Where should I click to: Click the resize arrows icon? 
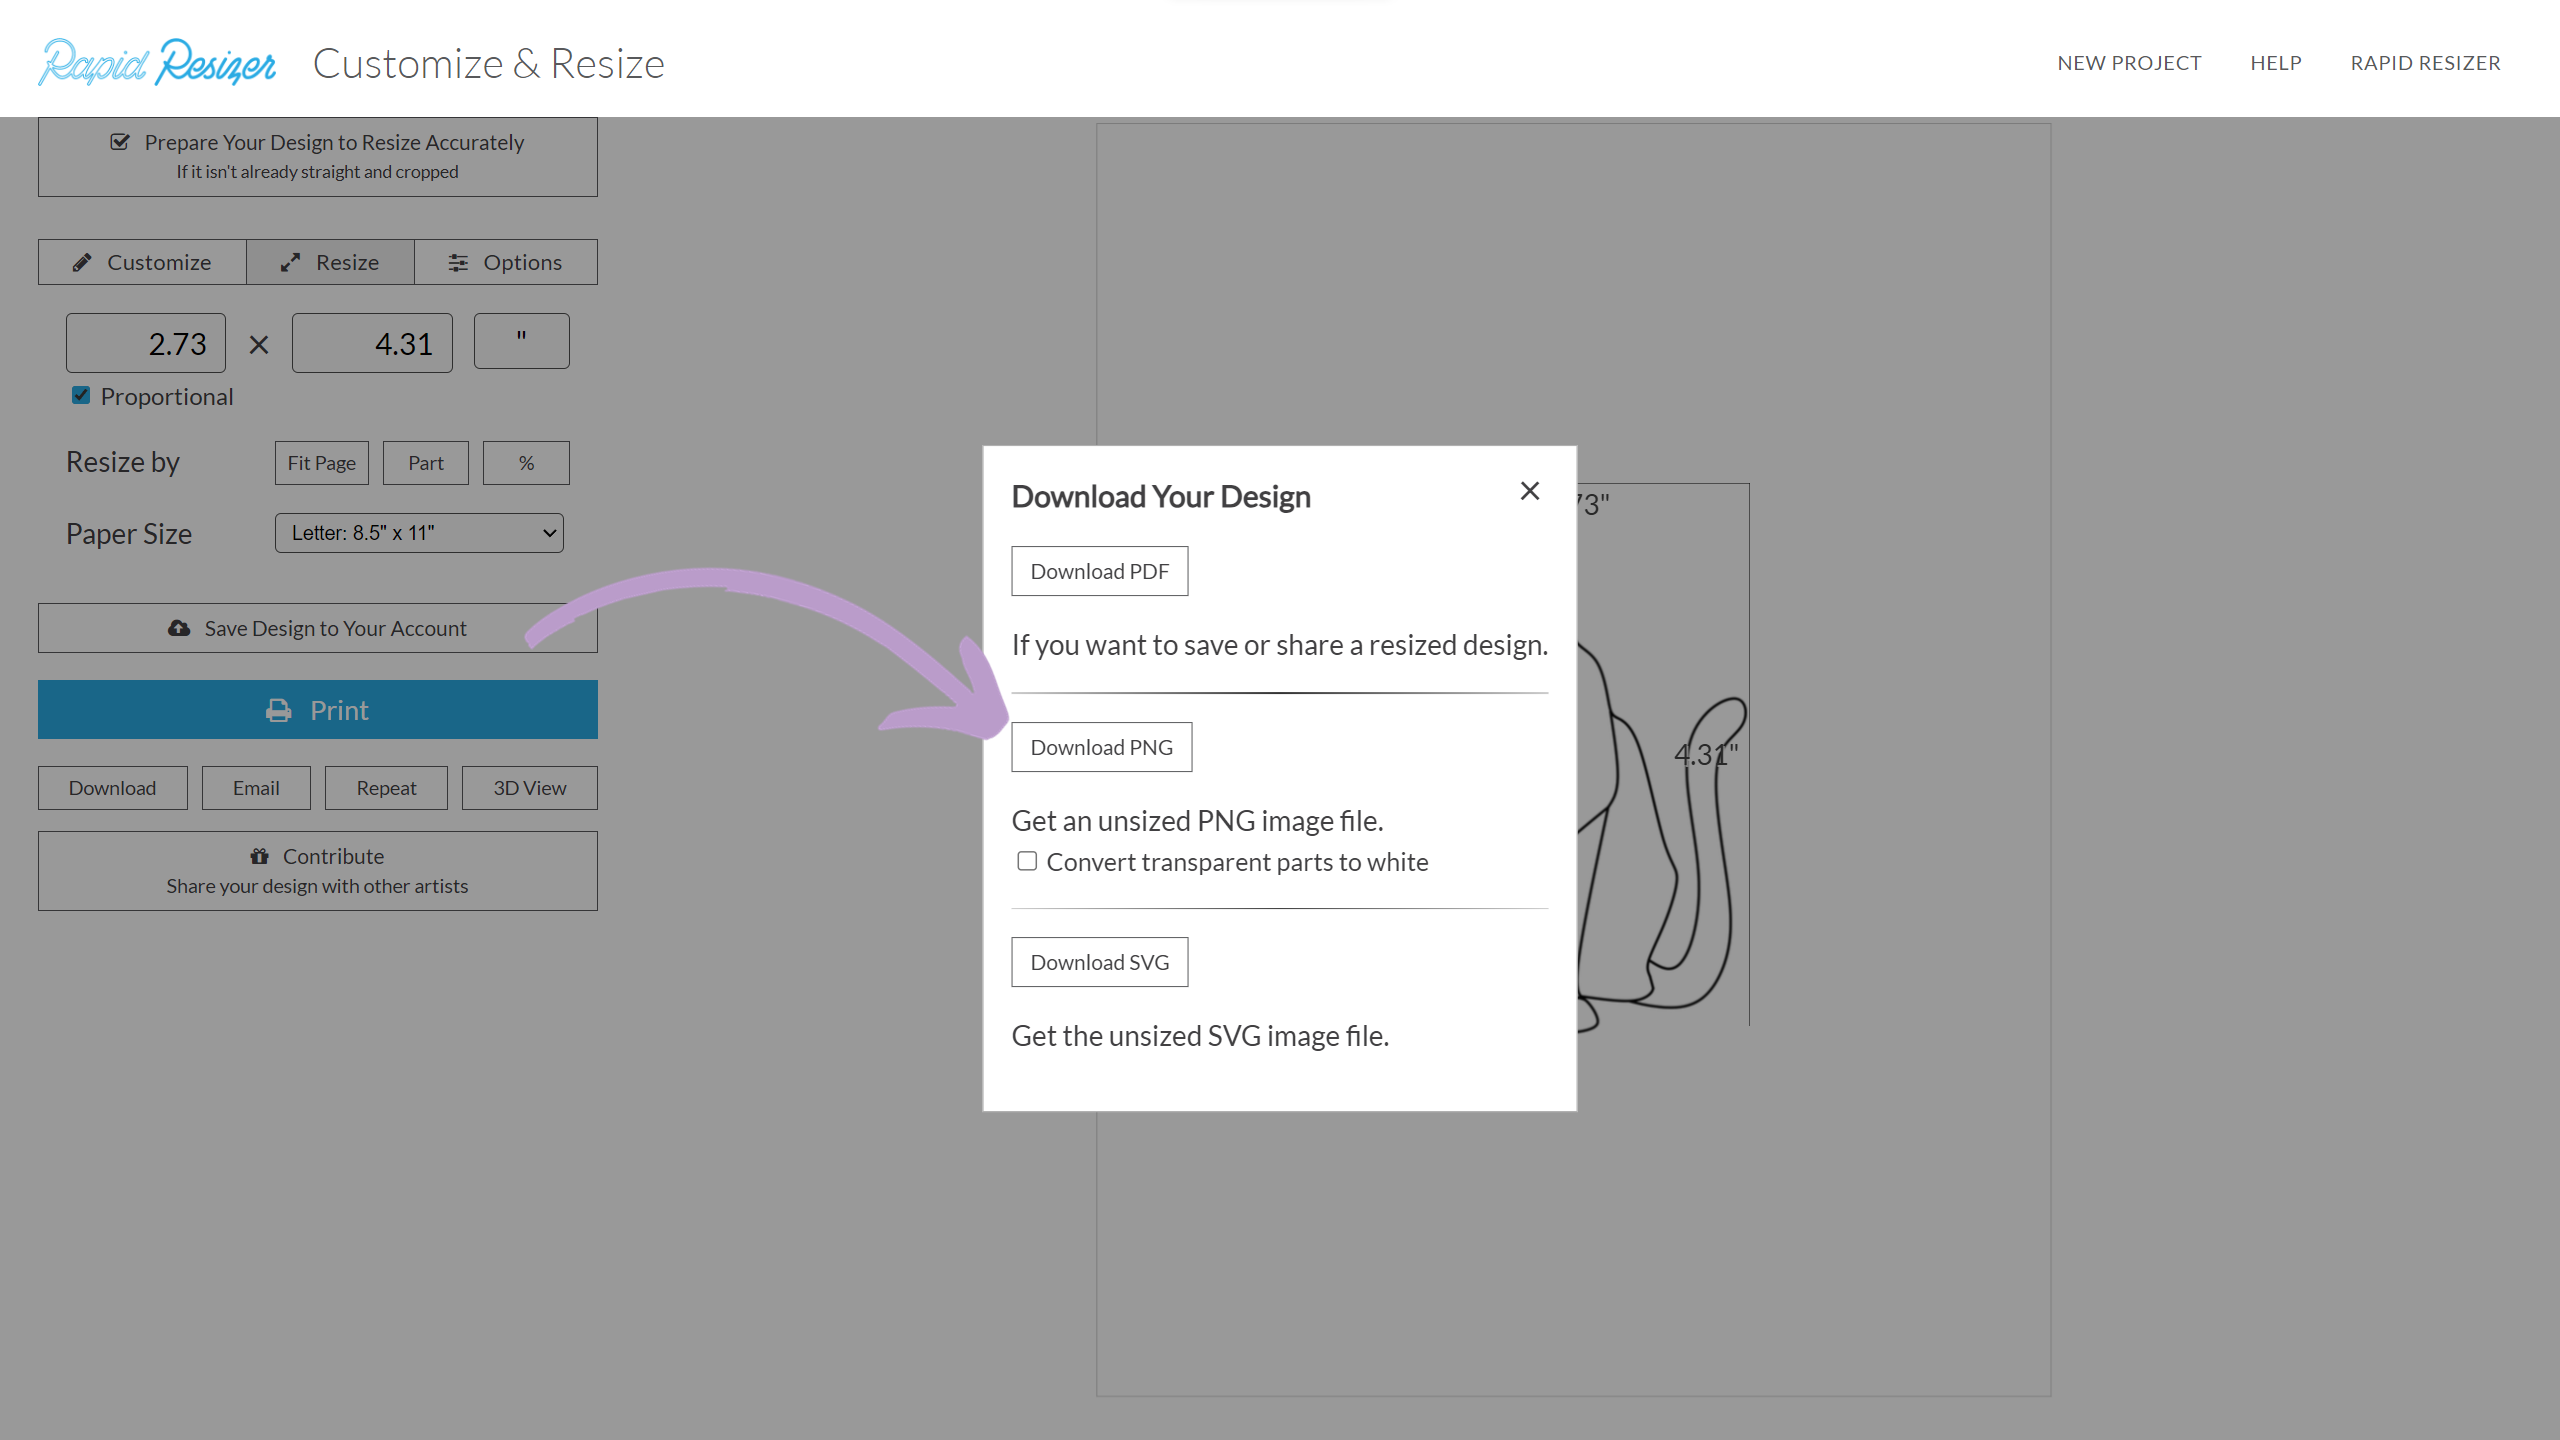click(290, 262)
